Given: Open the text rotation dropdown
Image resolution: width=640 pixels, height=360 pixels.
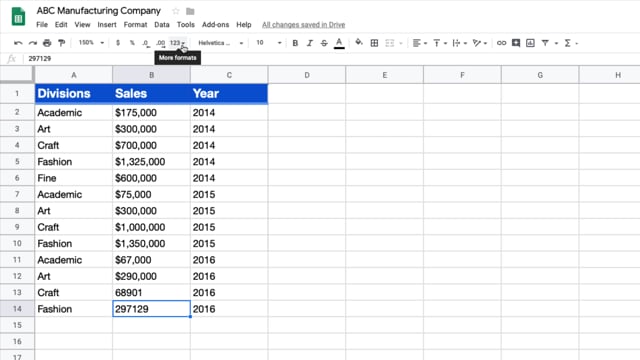Looking at the screenshot, I should 480,43.
